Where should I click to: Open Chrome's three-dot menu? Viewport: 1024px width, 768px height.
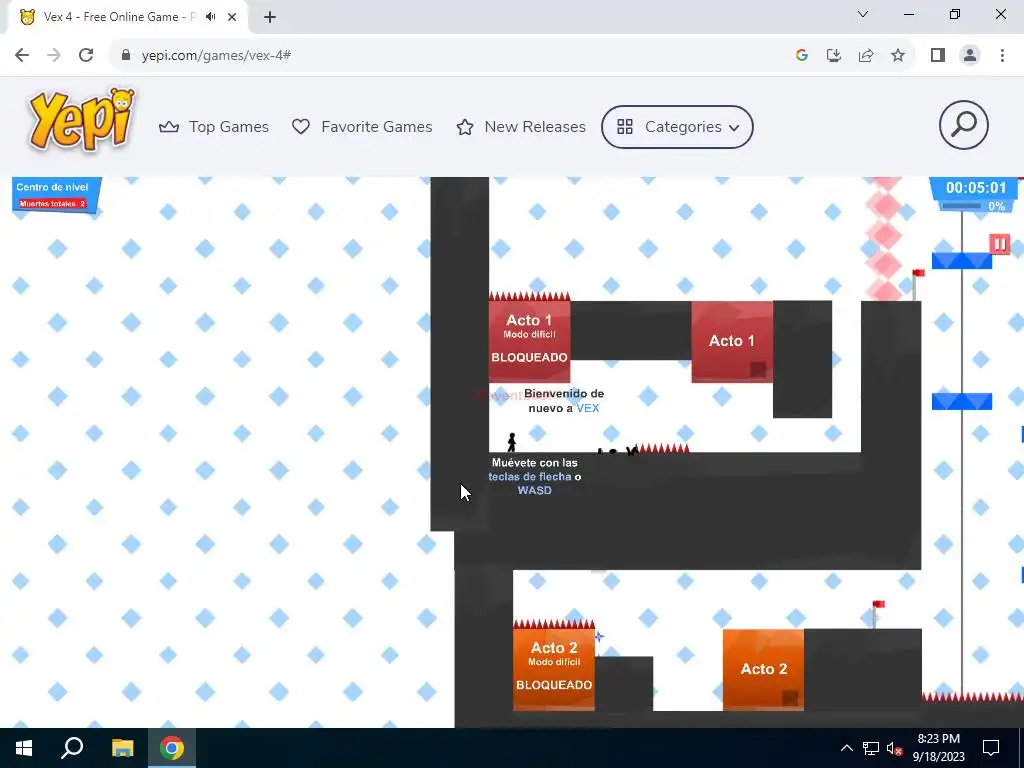[x=1002, y=56]
